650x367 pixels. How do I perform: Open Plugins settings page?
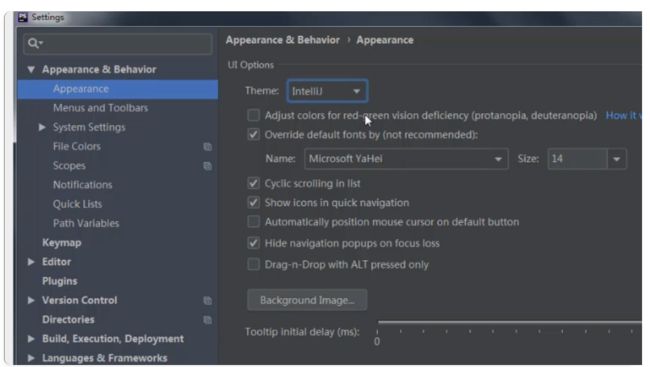[60, 281]
